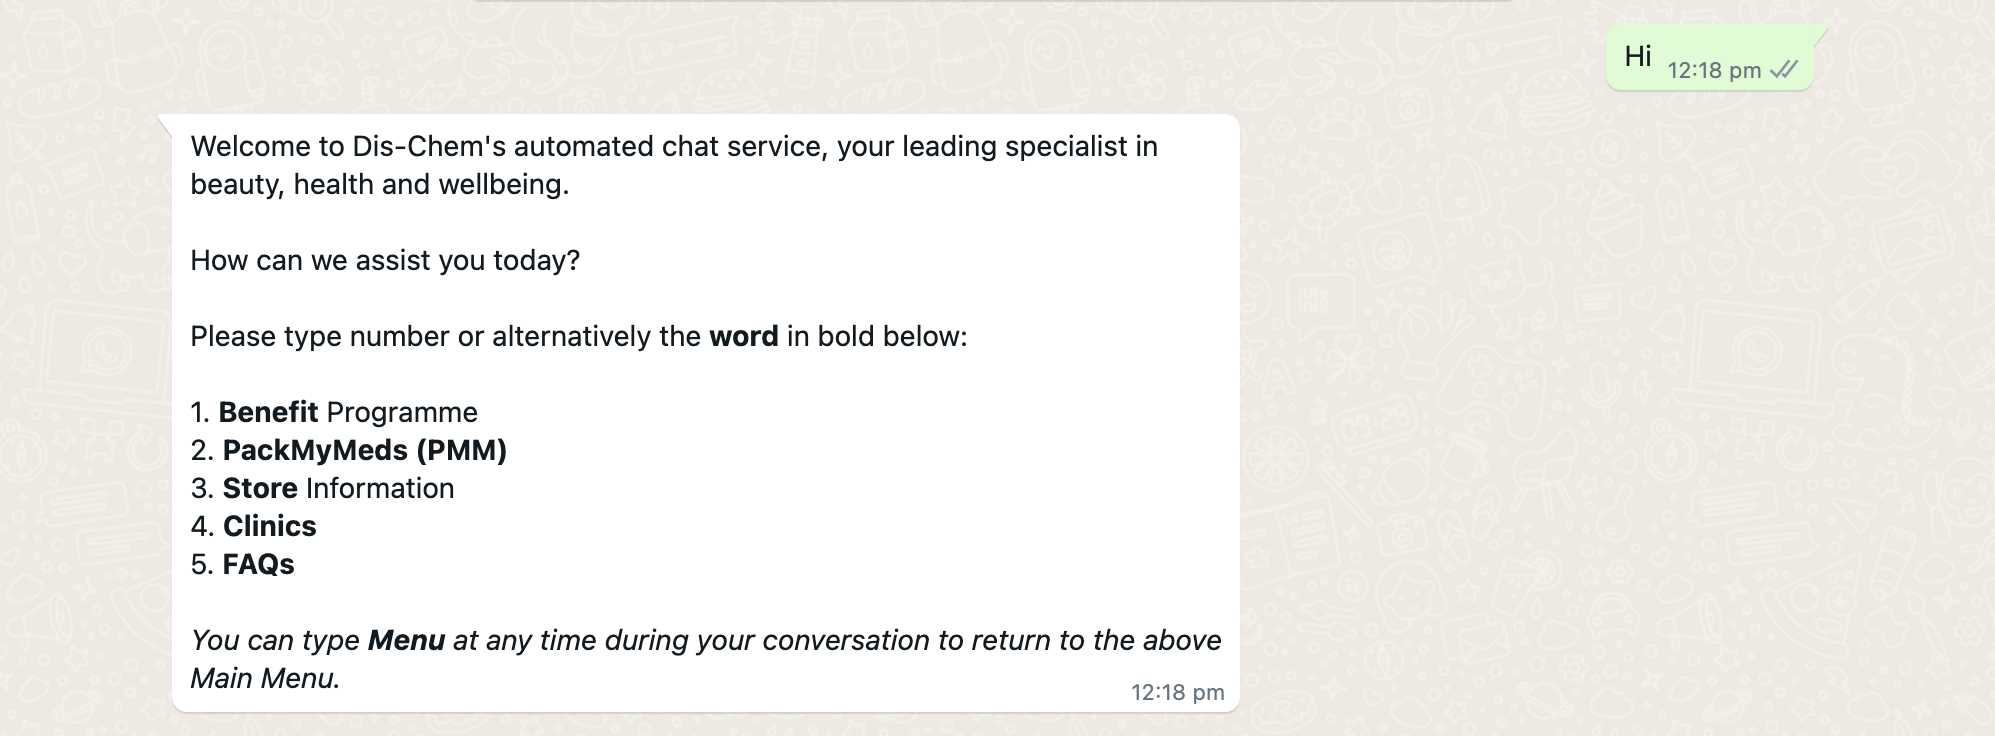Click the welcome message's 12:18 pm timestamp
This screenshot has width=1995, height=736.
pyautogui.click(x=1177, y=692)
